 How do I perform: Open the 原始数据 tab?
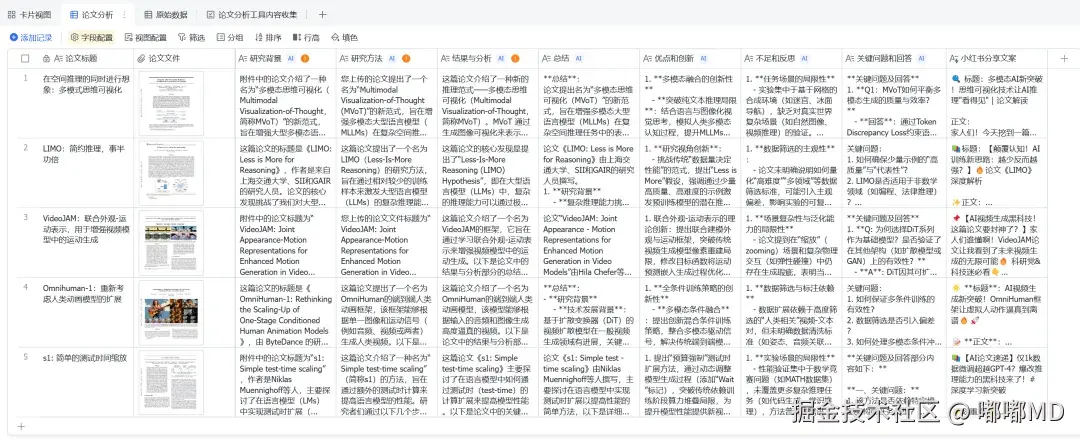point(165,14)
